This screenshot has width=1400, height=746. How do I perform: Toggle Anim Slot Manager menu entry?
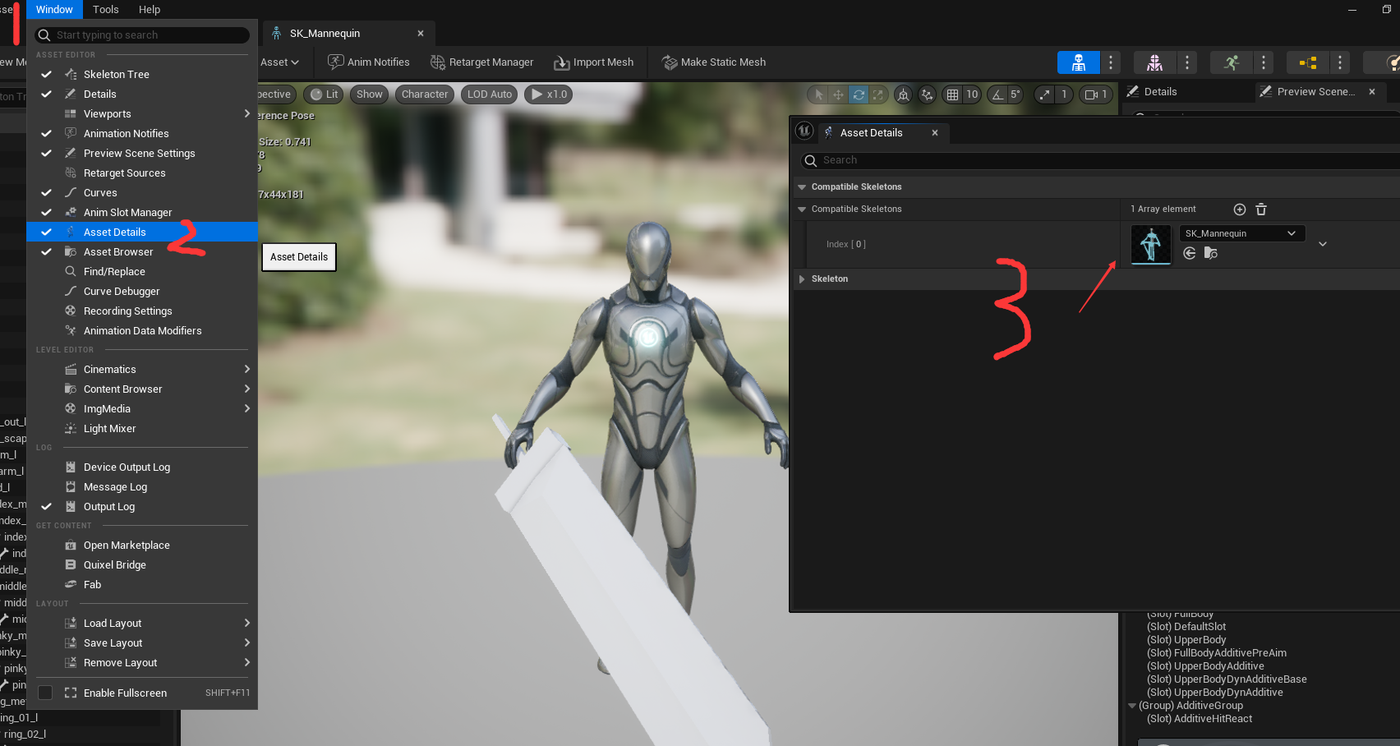[x=142, y=212]
